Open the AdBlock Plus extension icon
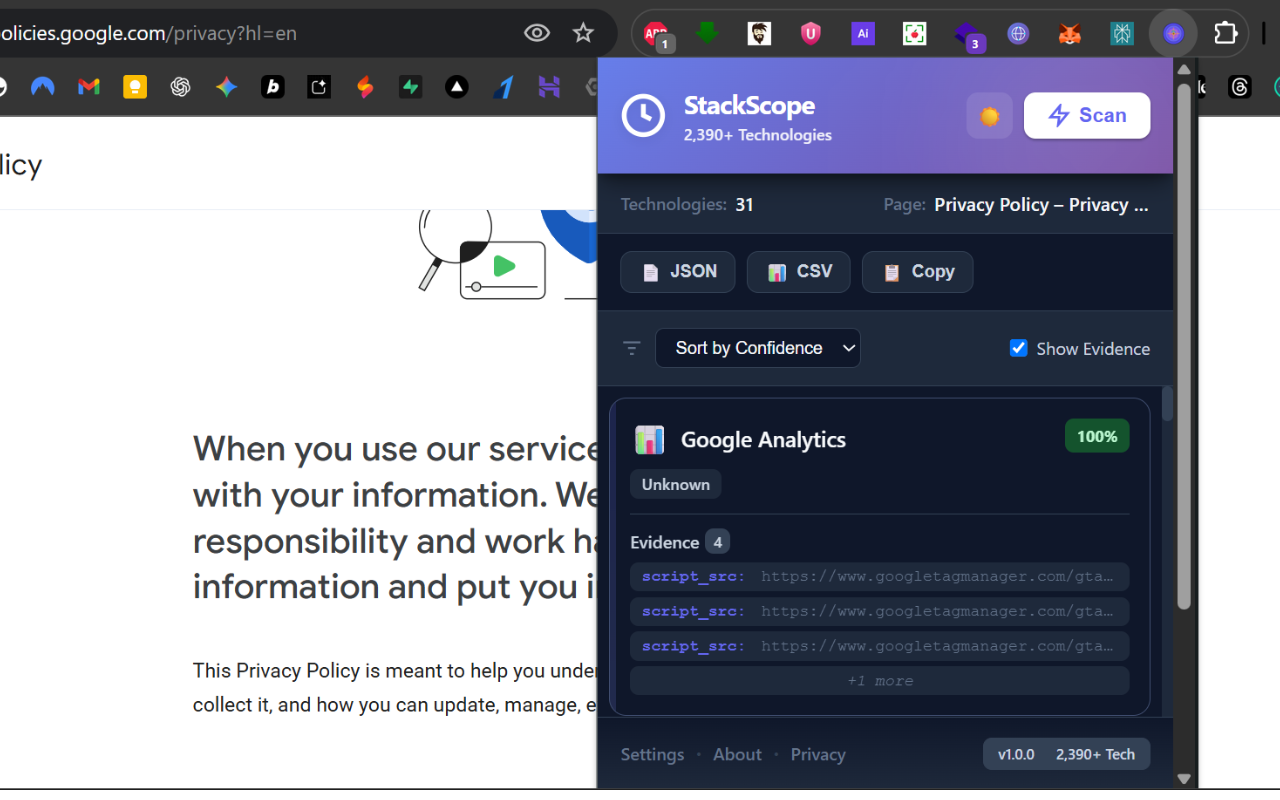 (657, 34)
